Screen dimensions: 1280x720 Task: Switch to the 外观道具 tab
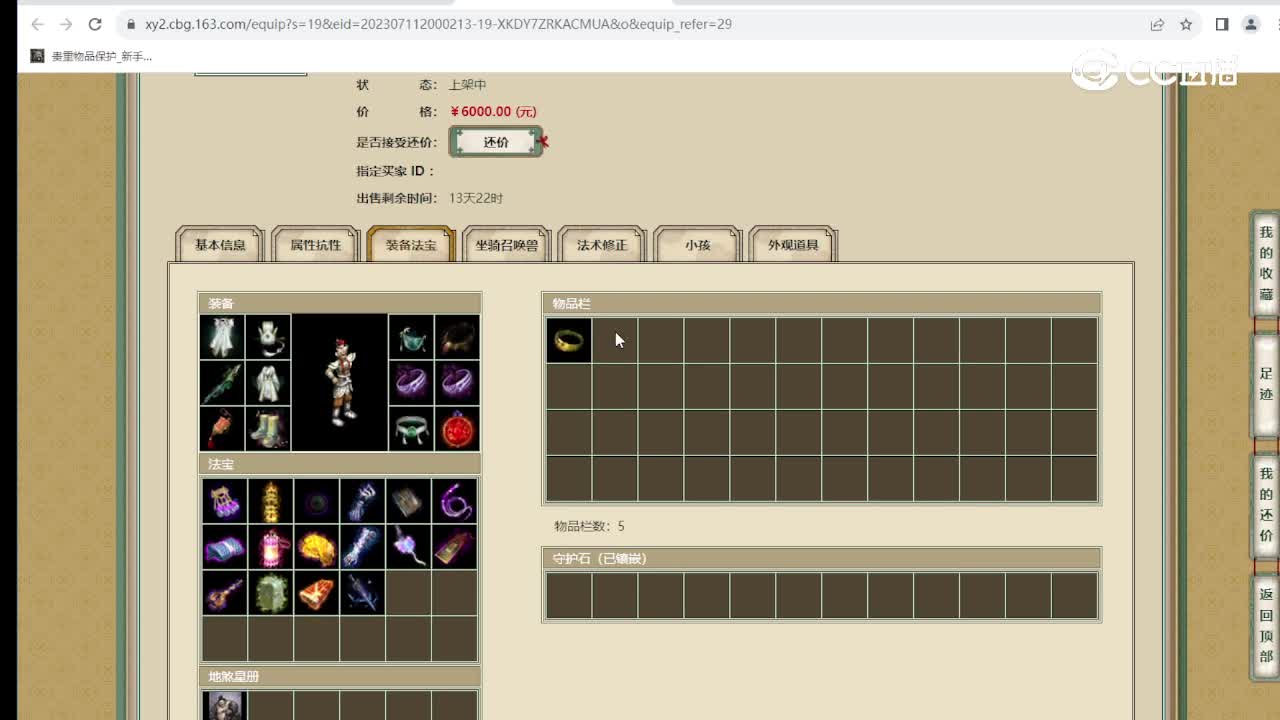tap(793, 245)
